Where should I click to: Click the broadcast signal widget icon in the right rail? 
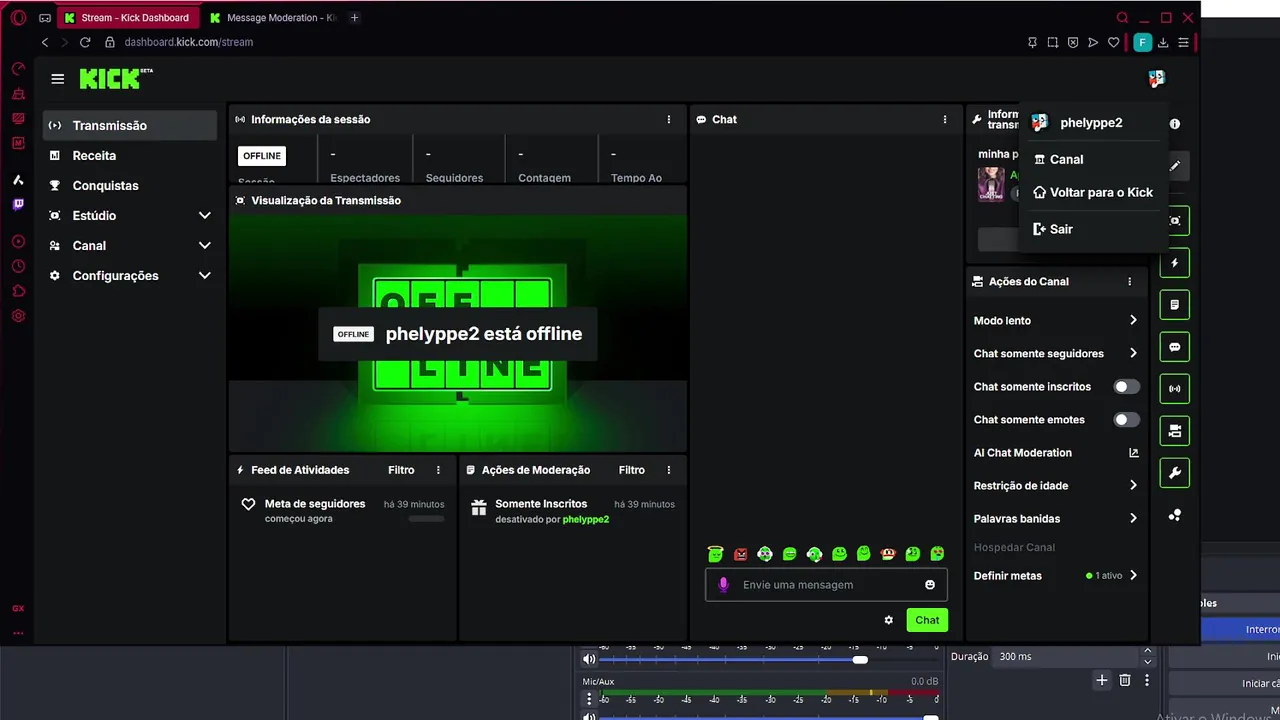pos(1175,389)
